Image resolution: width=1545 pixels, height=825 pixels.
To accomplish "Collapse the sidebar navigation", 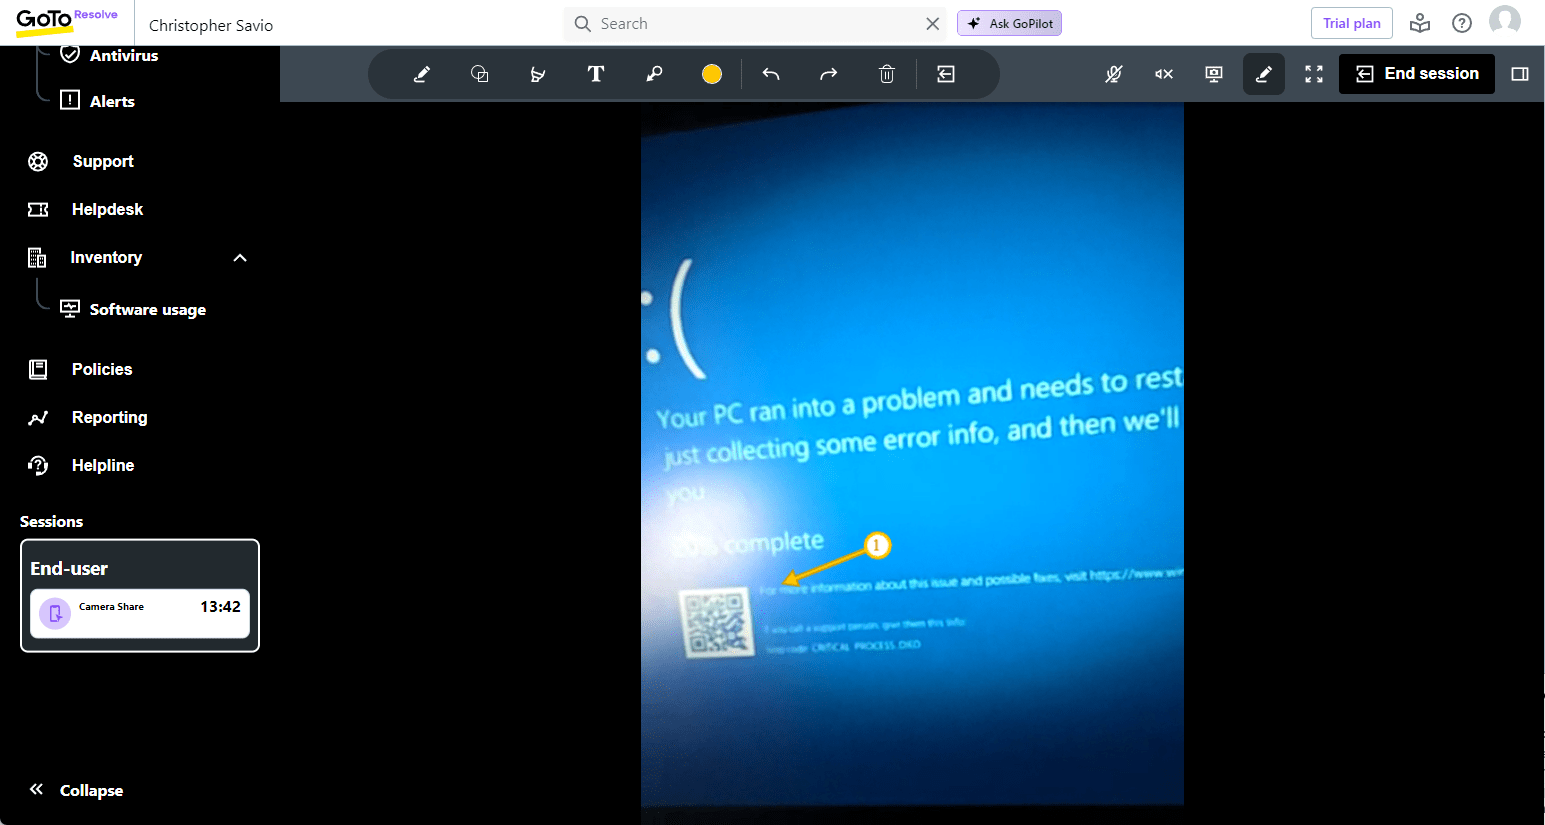I will pyautogui.click(x=76, y=790).
